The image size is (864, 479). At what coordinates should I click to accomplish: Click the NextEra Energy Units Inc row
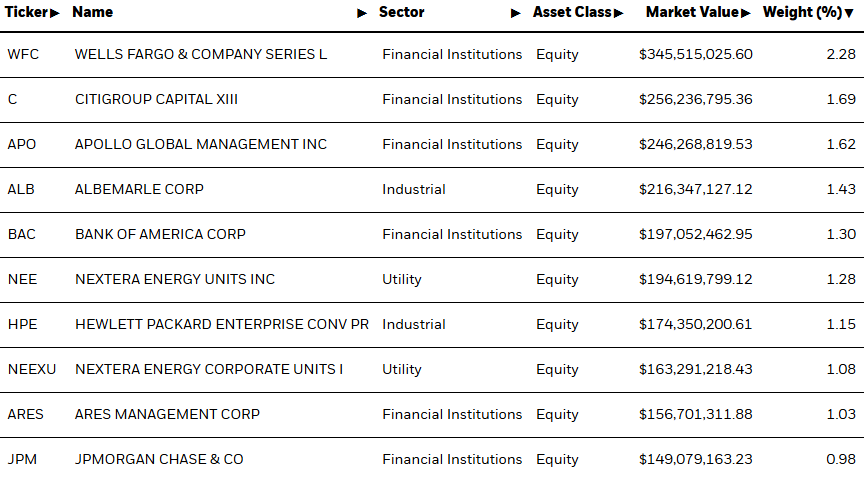(432, 279)
